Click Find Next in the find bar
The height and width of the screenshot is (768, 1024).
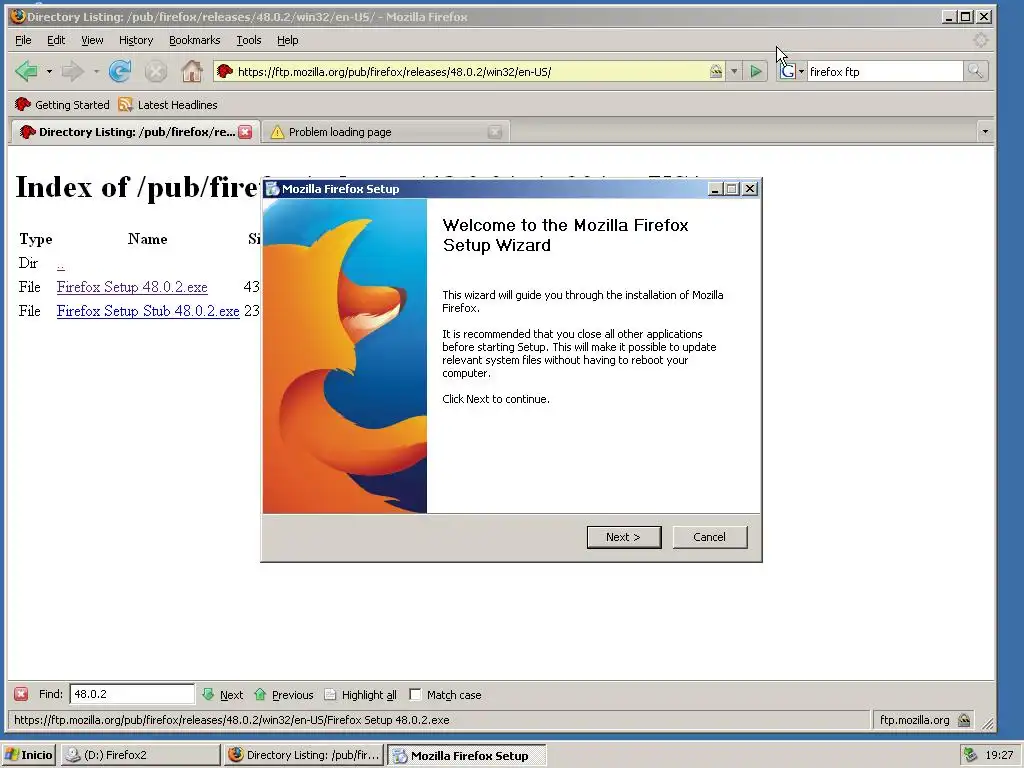click(223, 694)
